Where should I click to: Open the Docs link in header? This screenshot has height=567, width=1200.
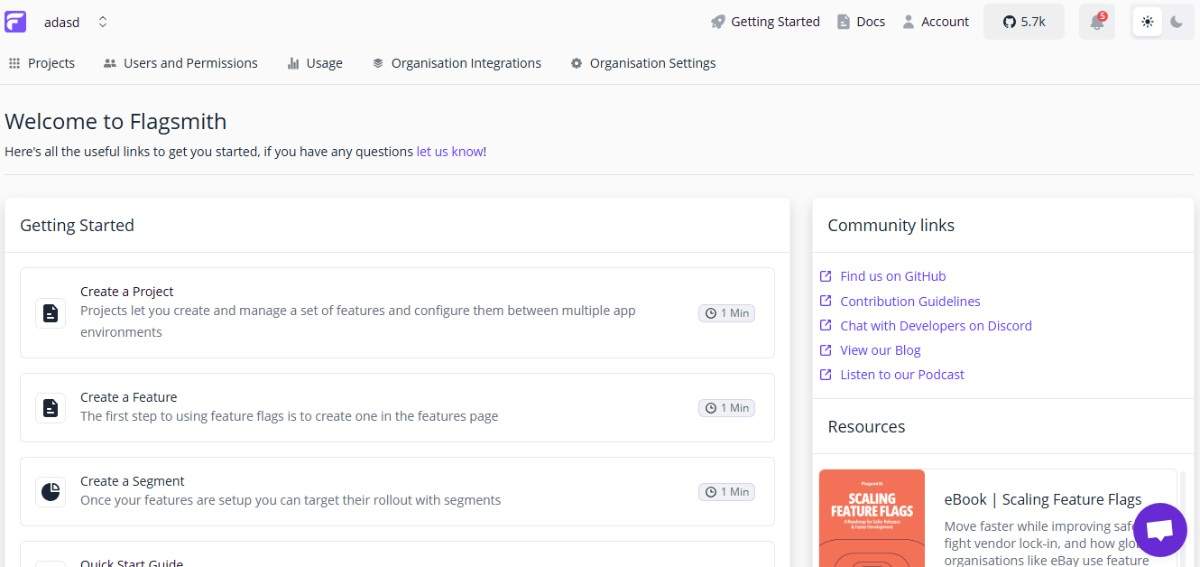(x=861, y=21)
